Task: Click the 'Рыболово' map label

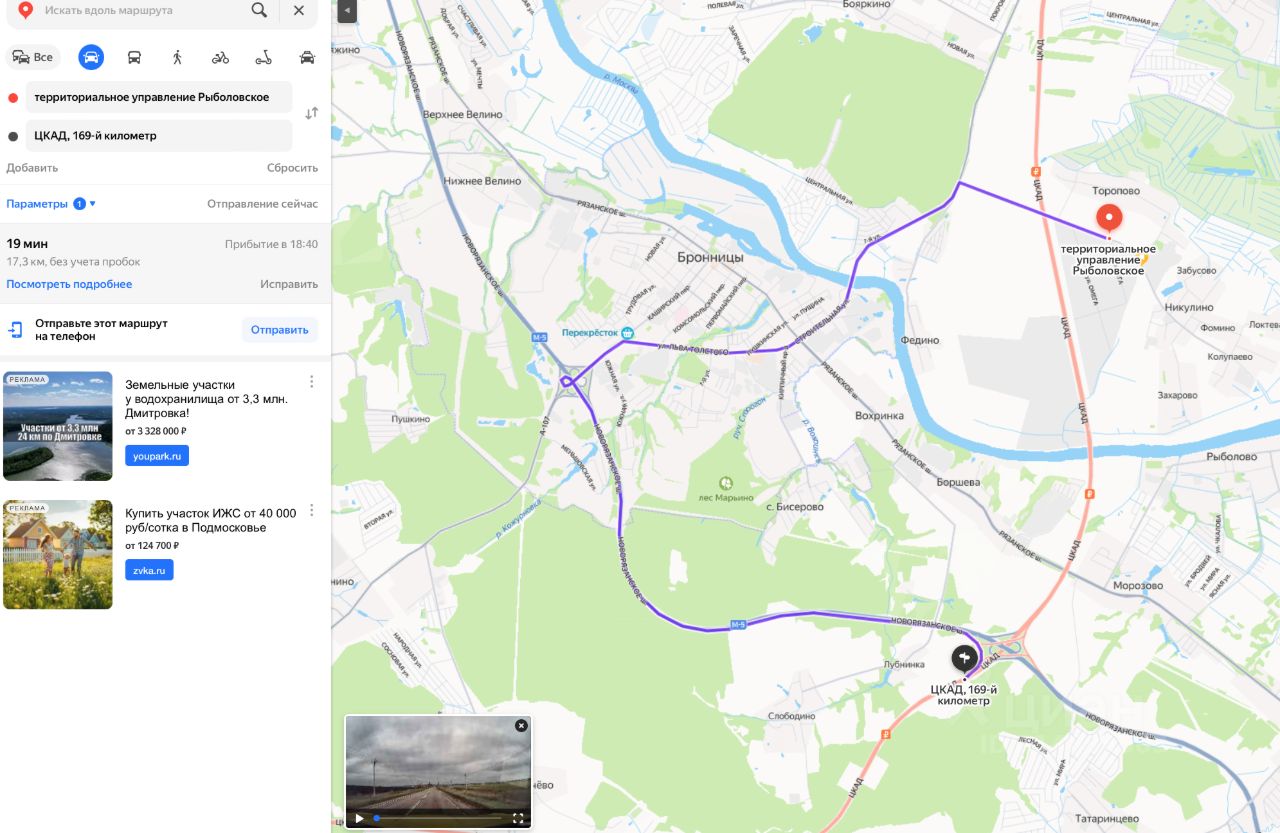Action: (1231, 456)
